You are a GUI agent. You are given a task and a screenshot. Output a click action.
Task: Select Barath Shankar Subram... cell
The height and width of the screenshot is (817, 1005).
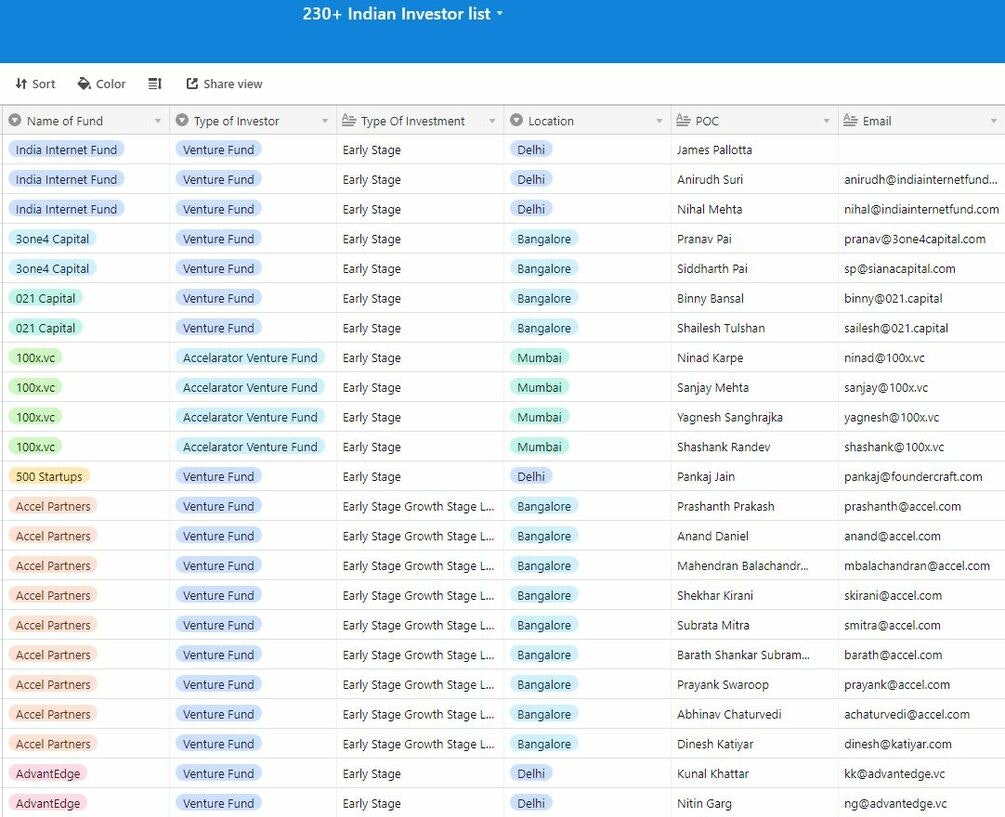(x=754, y=655)
